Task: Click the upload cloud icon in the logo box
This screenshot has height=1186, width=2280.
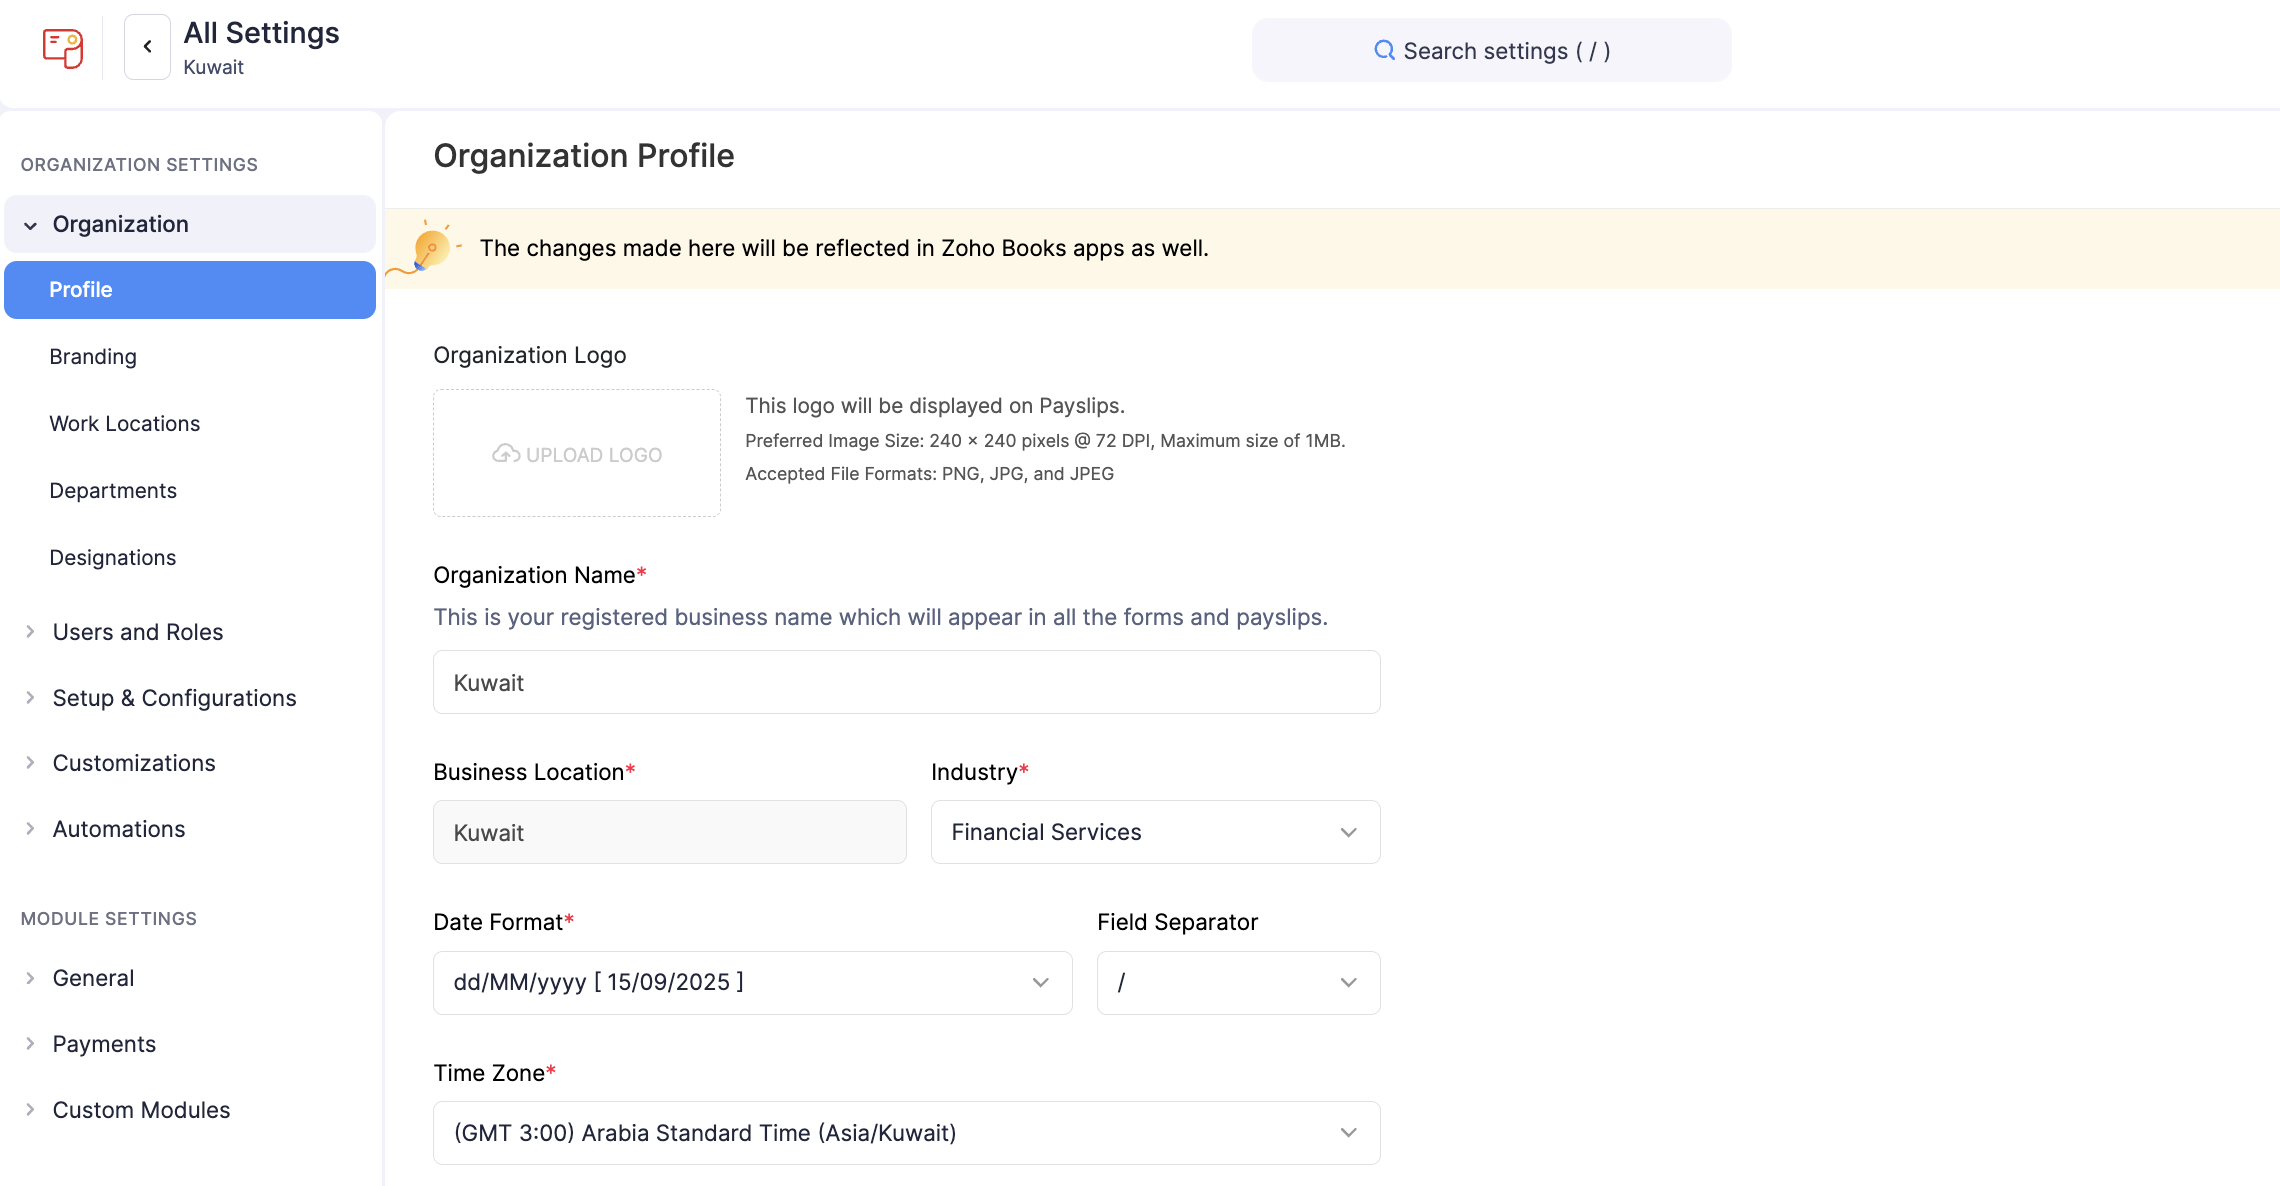Action: point(505,453)
